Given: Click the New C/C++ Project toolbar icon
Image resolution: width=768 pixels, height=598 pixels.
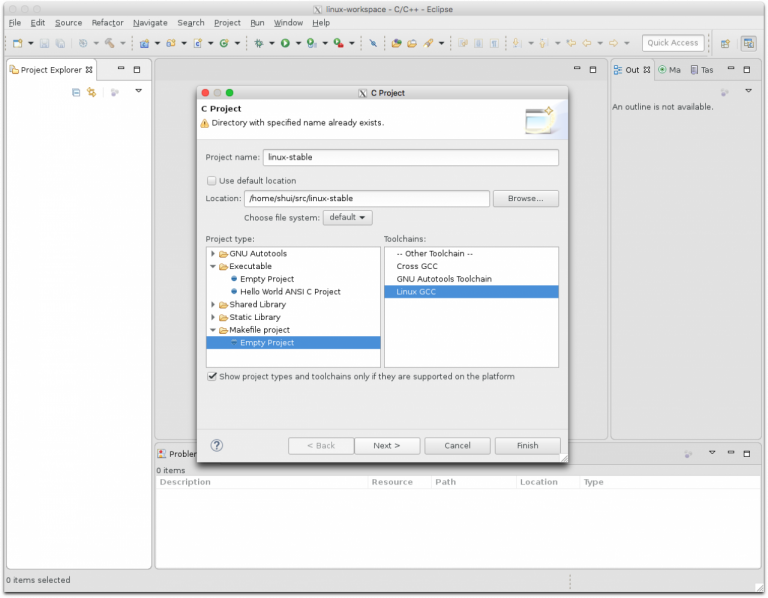Looking at the screenshot, I should 144,43.
